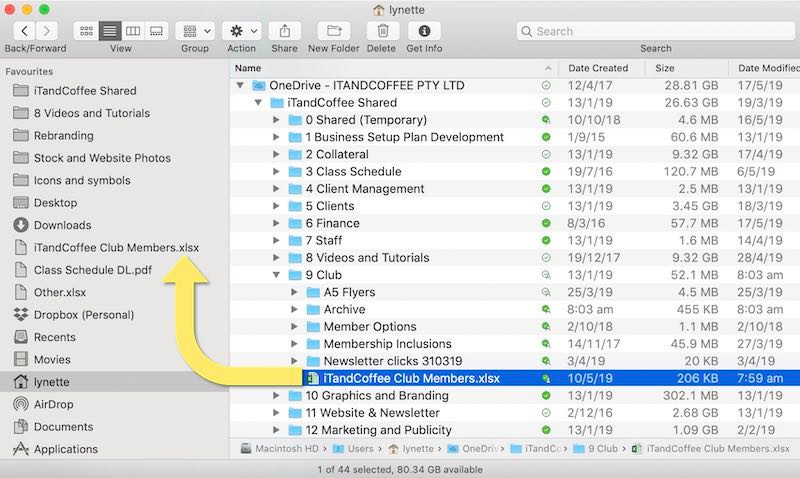This screenshot has height=478, width=800.
Task: Sort by Date Created column header
Action: [598, 68]
